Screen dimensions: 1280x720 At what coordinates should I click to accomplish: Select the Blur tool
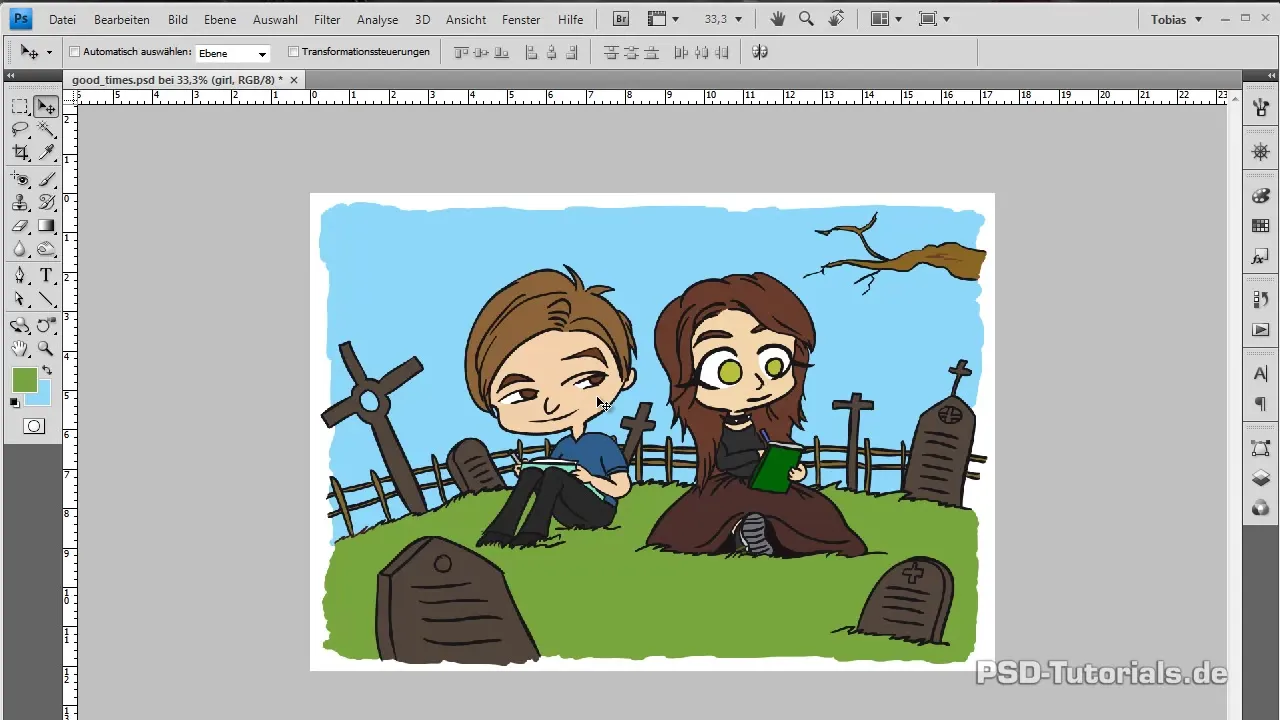coord(20,249)
